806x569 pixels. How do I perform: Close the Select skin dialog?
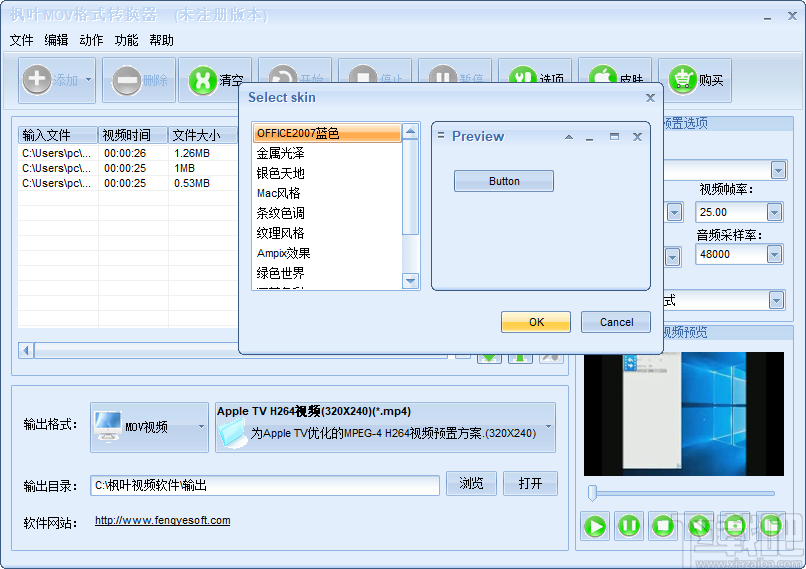(x=650, y=98)
